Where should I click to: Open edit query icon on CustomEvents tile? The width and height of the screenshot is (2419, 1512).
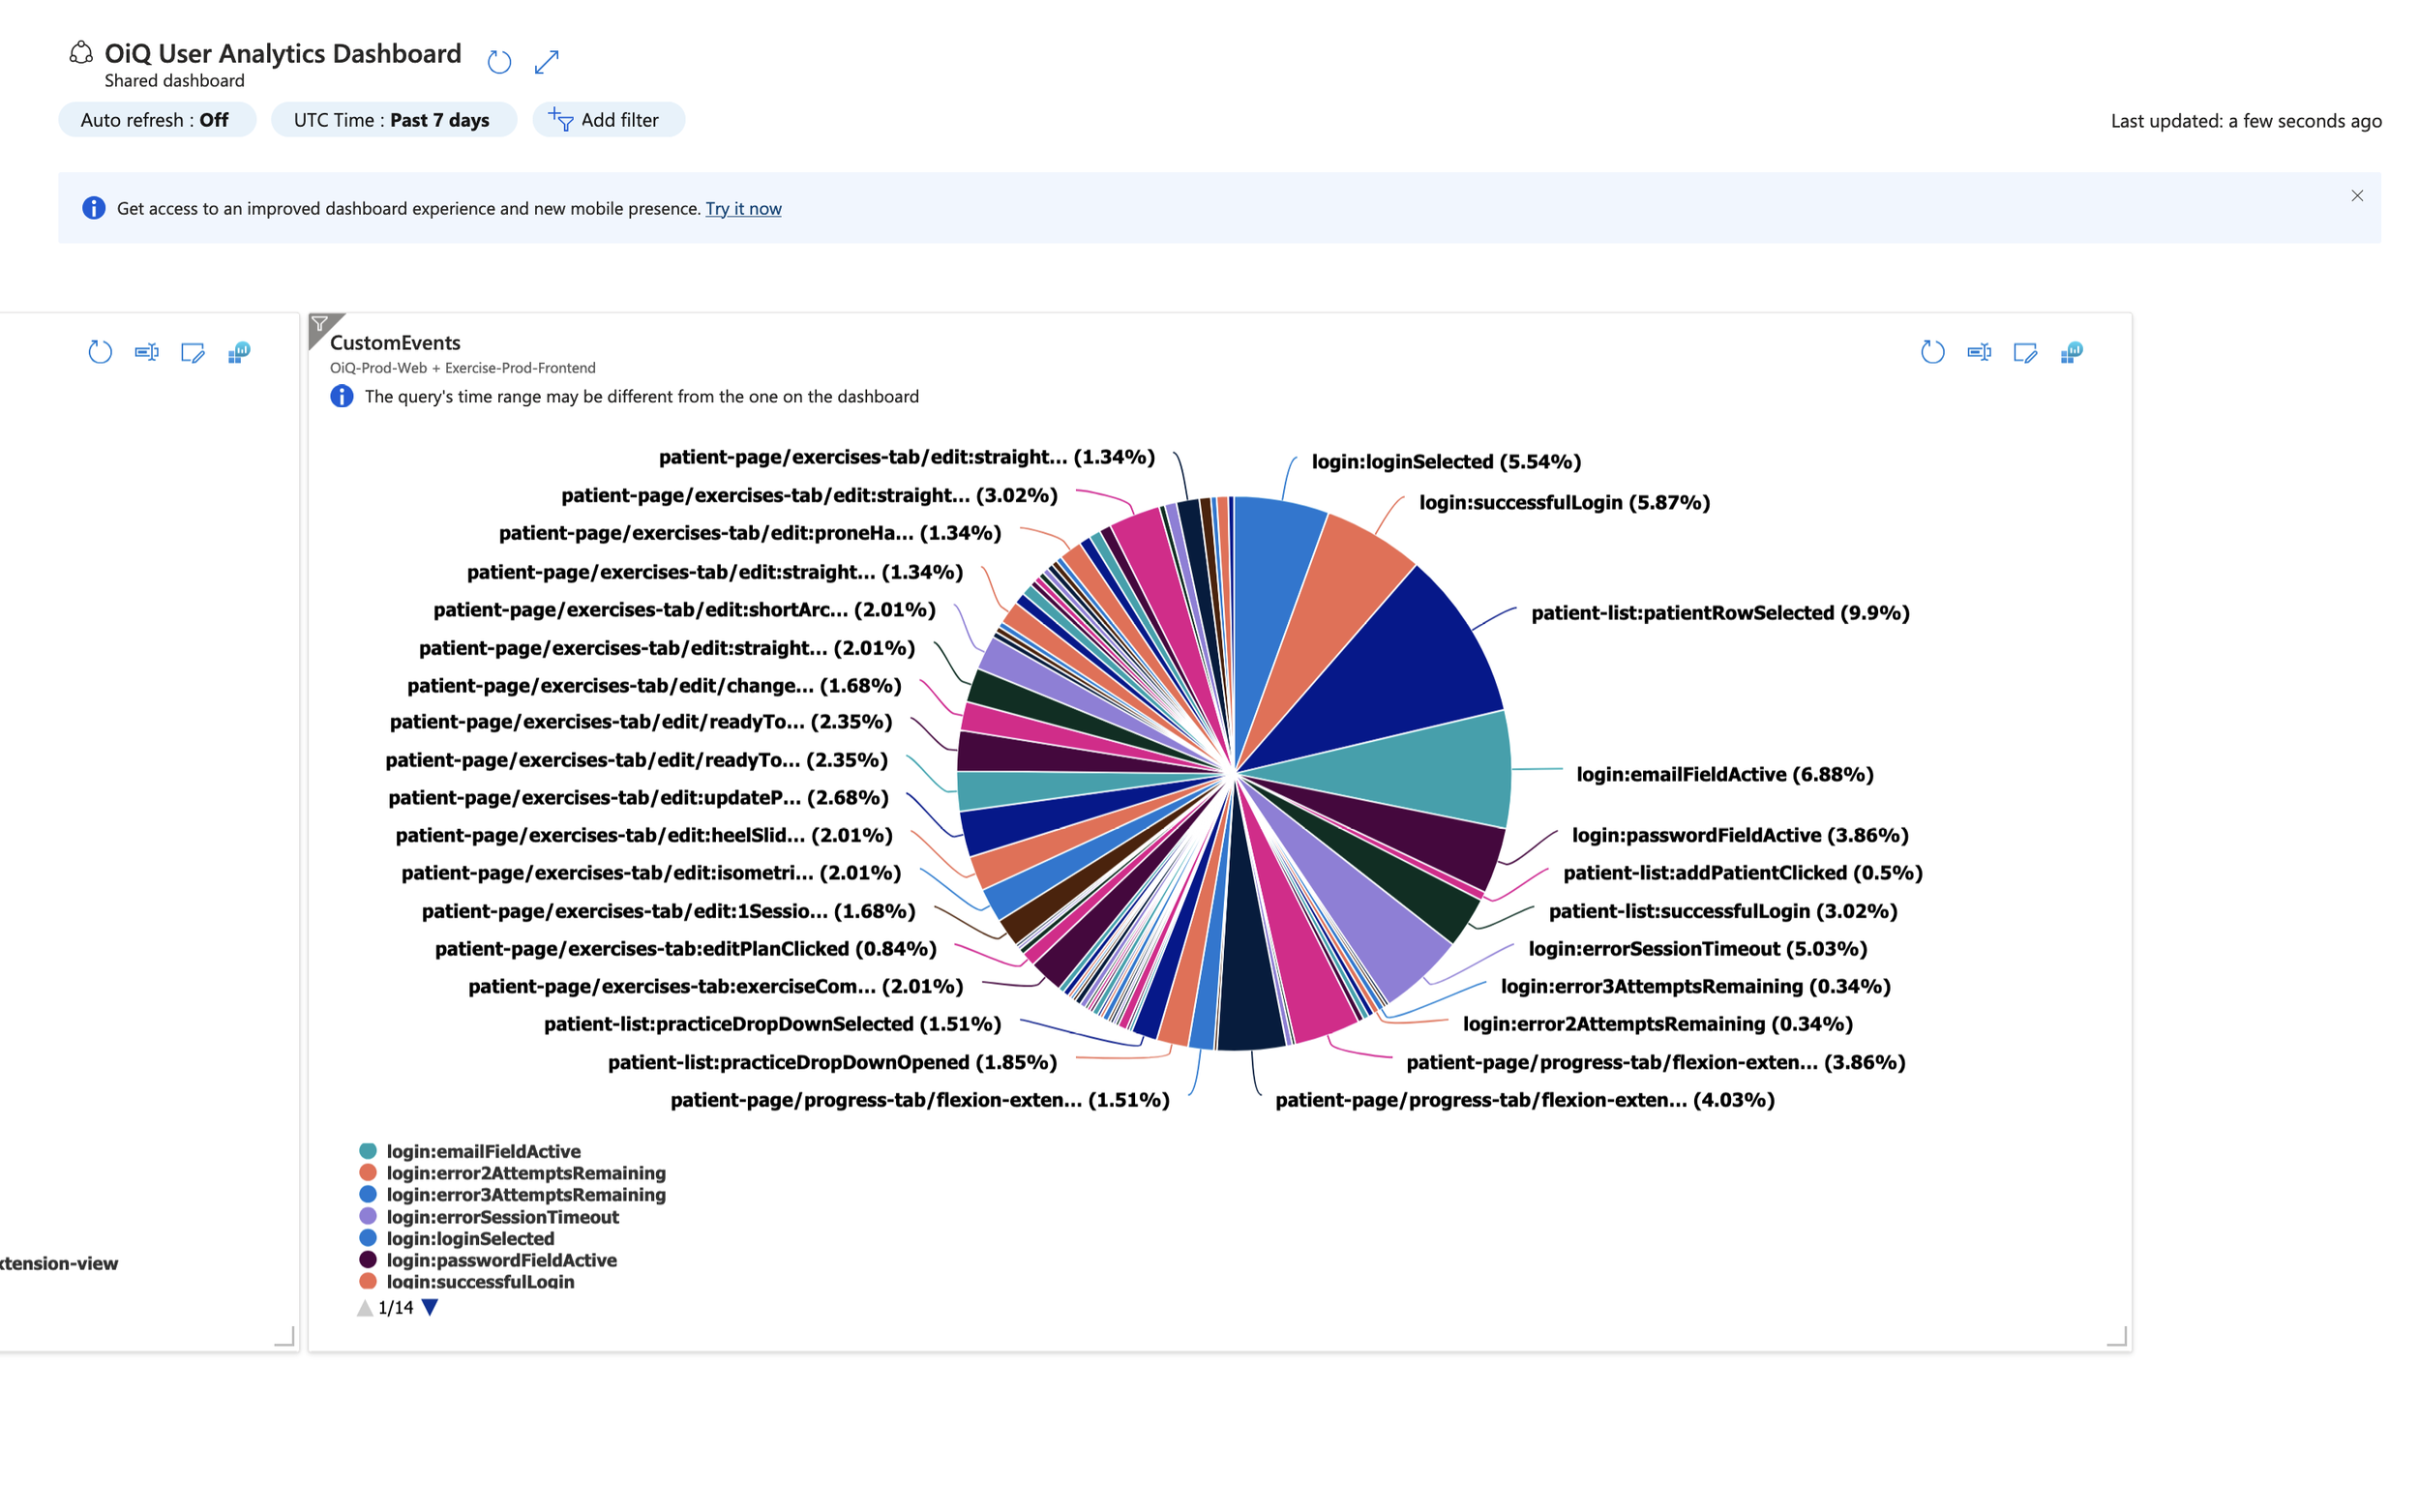[2025, 352]
